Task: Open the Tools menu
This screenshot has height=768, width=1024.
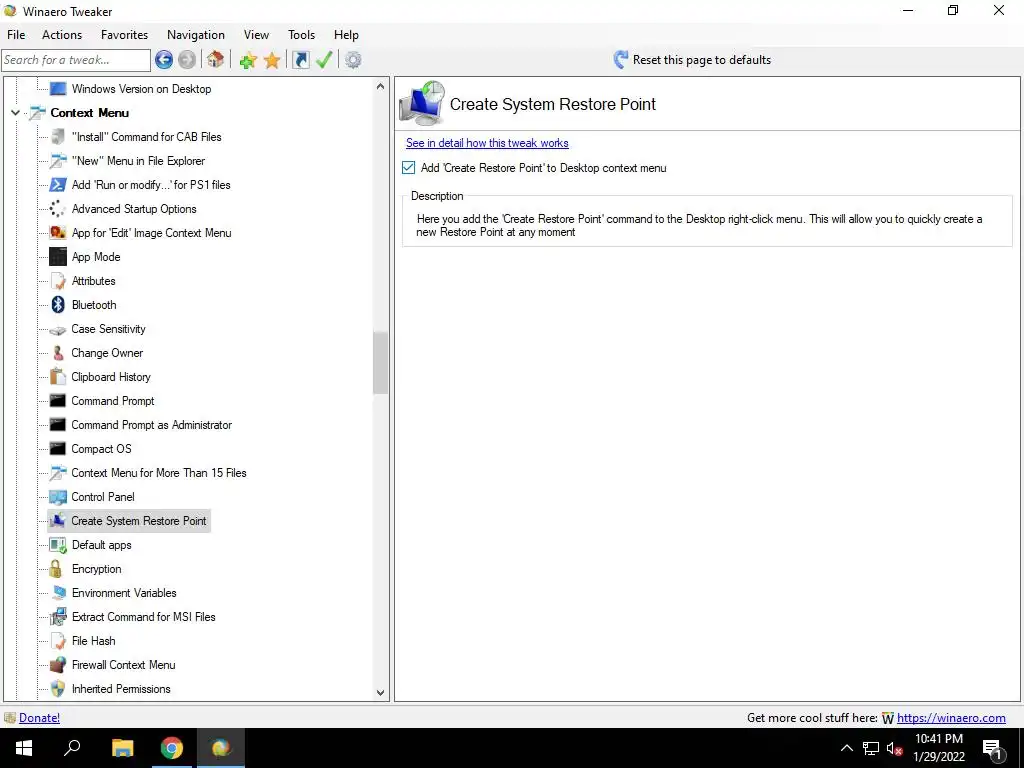Action: coord(302,35)
